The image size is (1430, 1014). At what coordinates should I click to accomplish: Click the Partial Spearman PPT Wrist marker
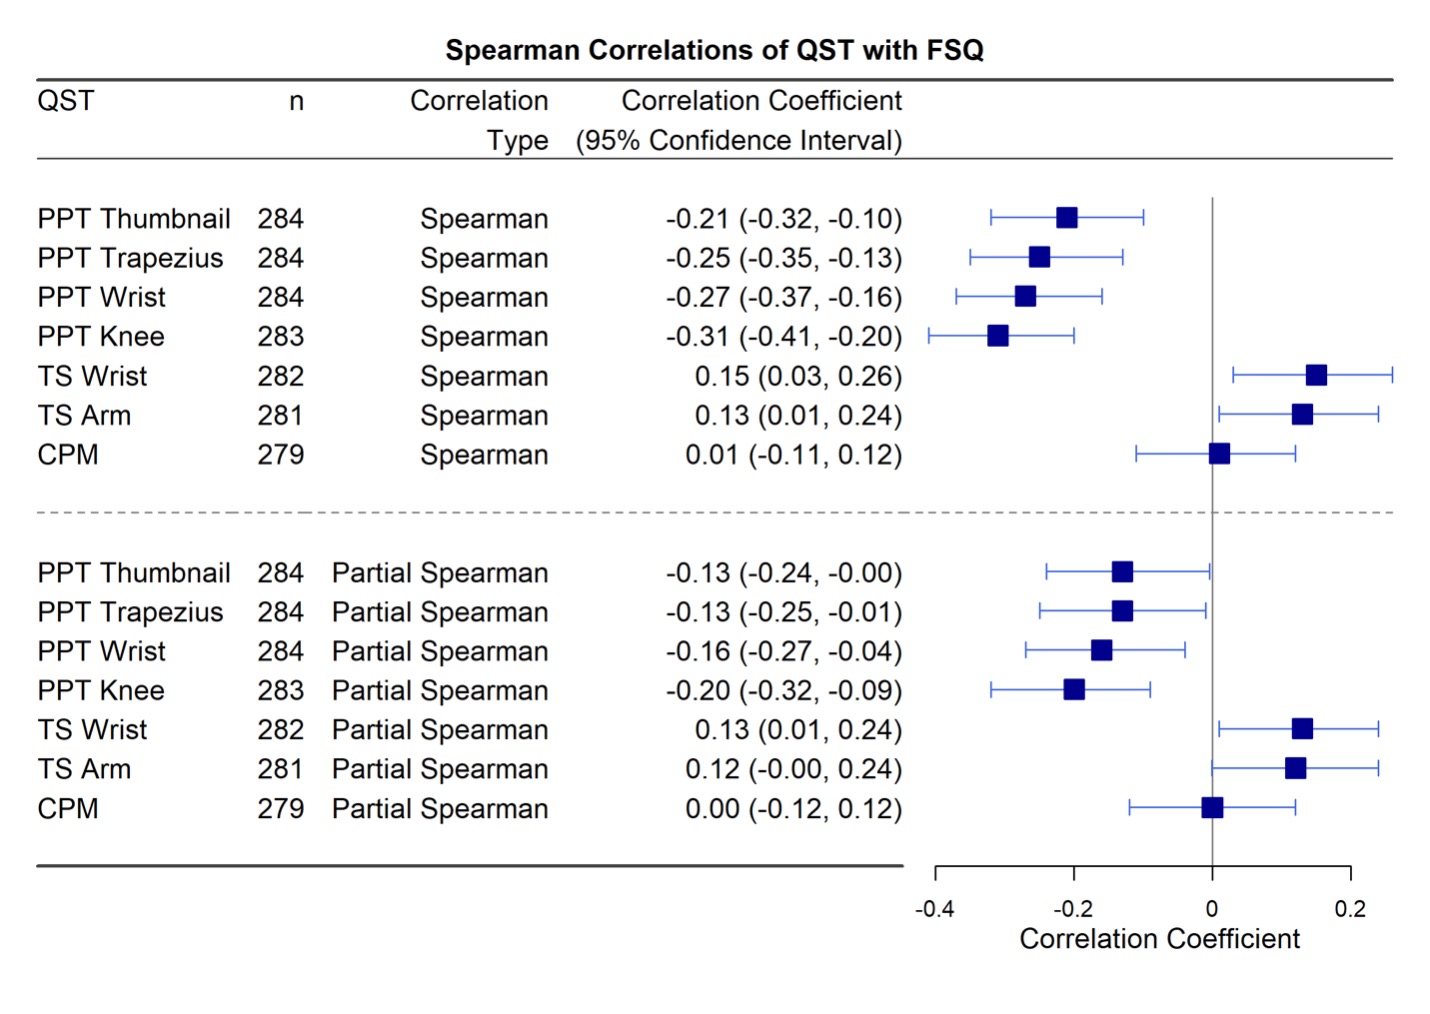coord(1101,651)
